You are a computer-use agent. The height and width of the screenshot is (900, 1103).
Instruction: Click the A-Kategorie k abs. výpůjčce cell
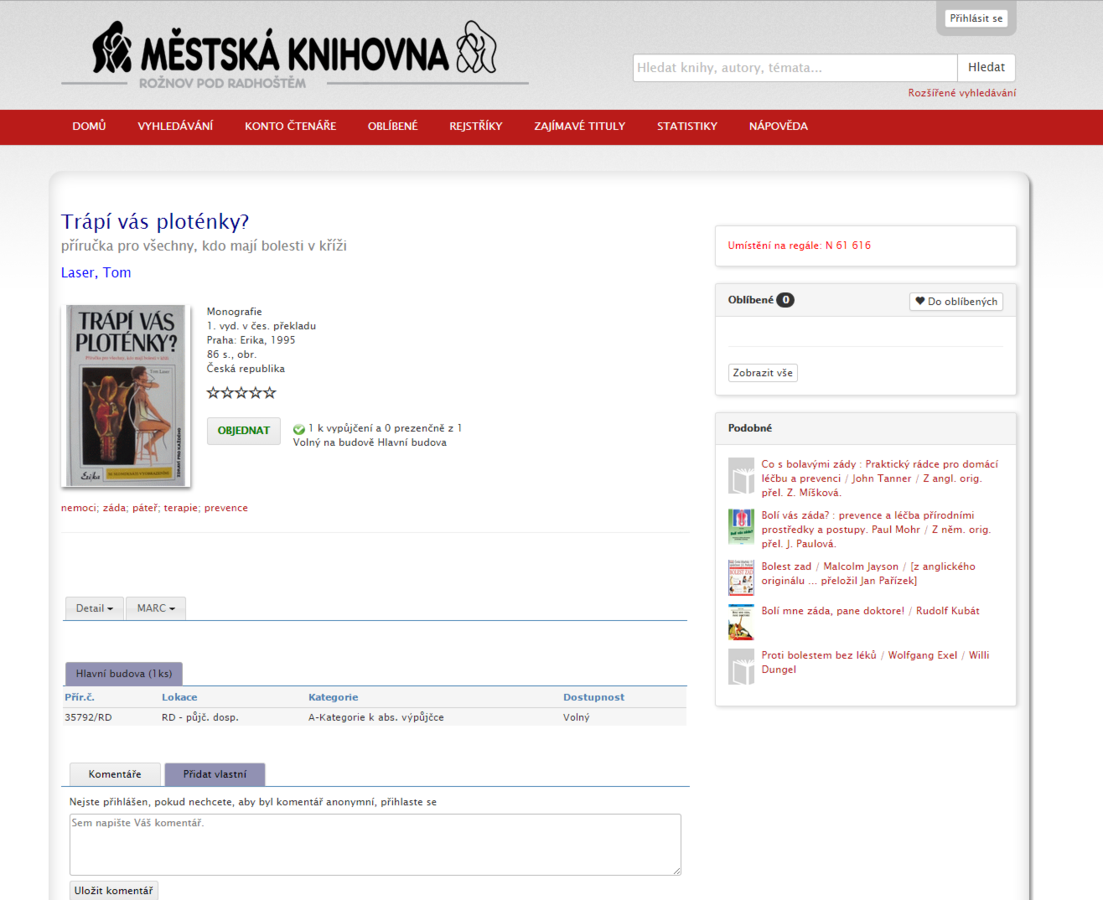click(x=376, y=718)
